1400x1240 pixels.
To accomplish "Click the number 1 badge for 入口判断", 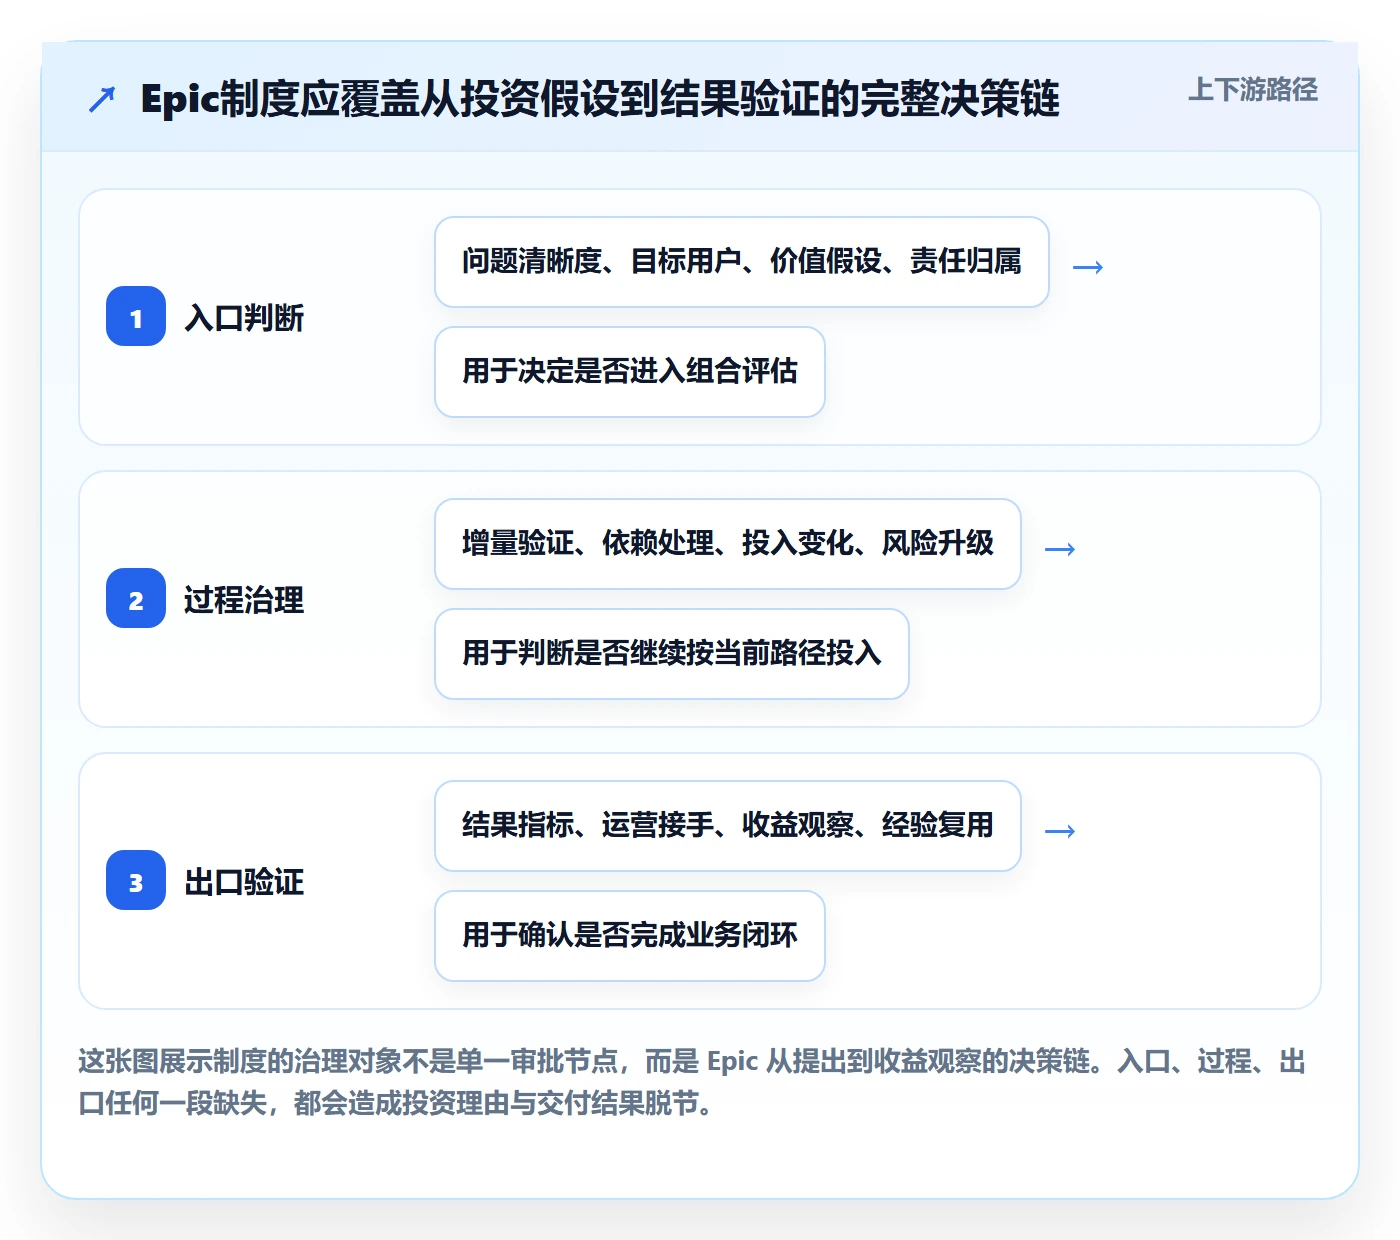I will pos(136,317).
